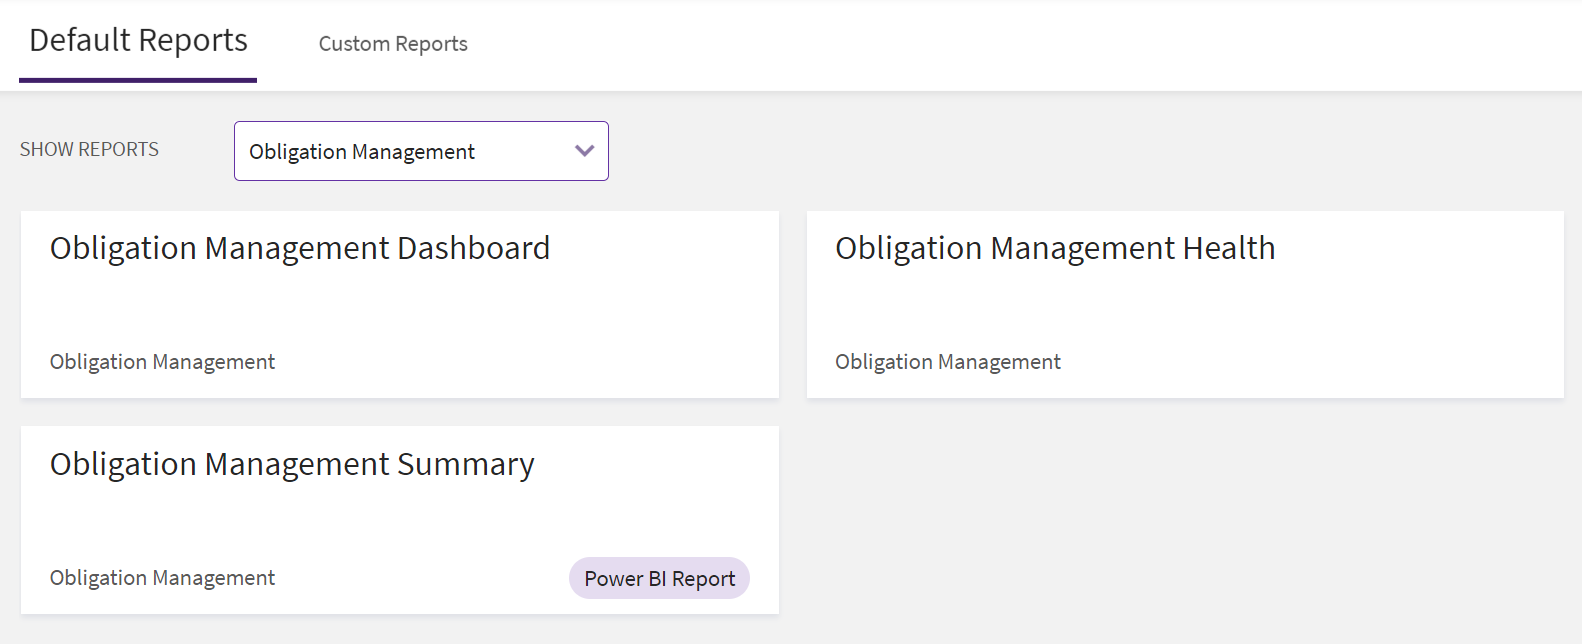Image resolution: width=1582 pixels, height=644 pixels.
Task: Click the SHOW REPORTS label
Action: coord(89,150)
